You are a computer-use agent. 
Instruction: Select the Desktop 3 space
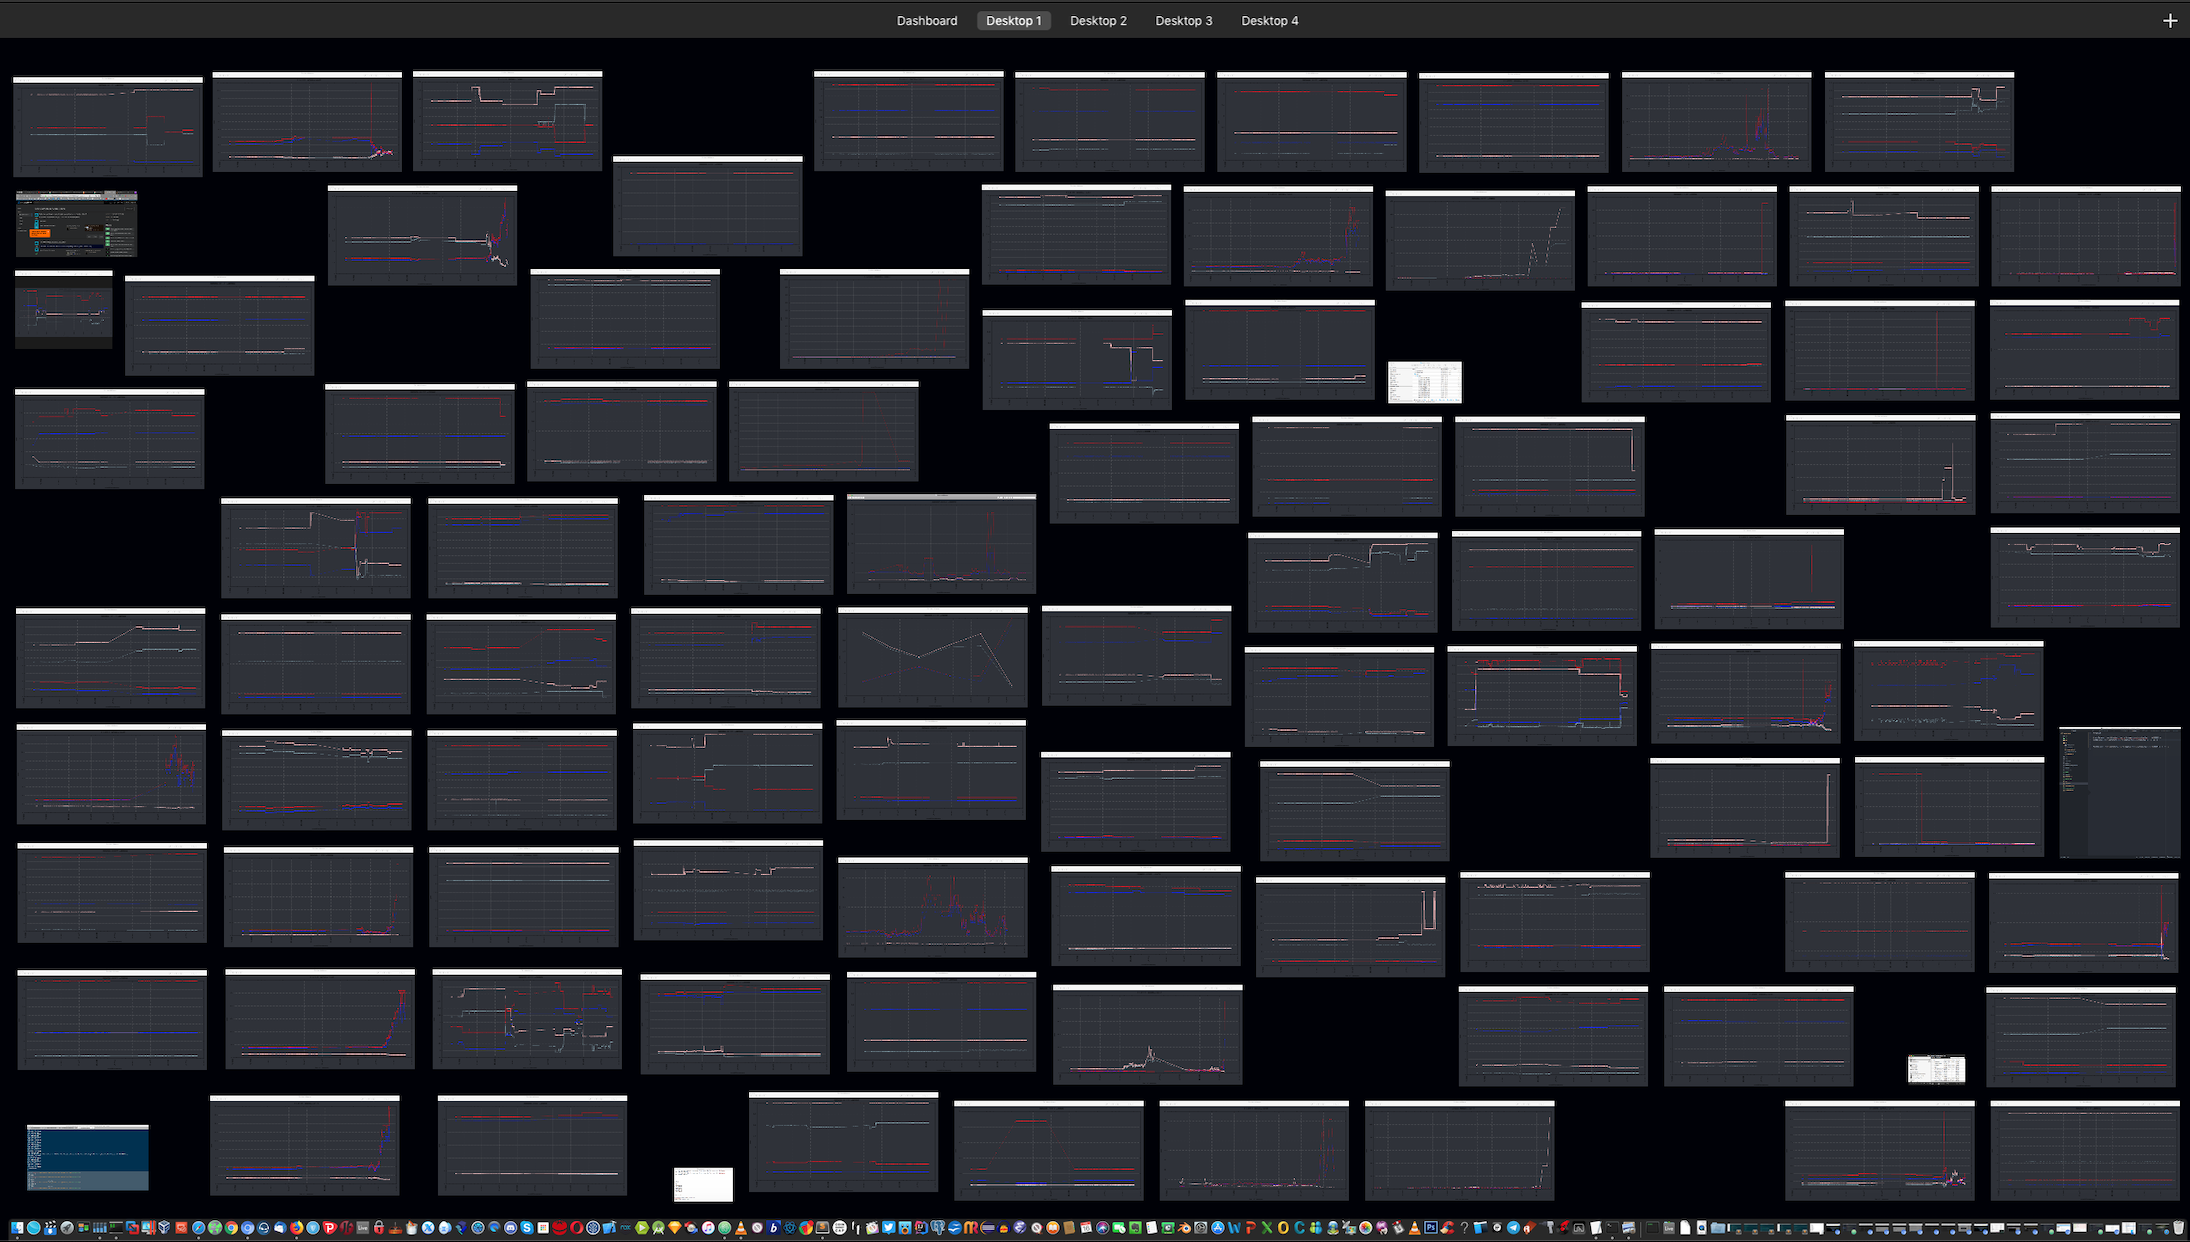[1183, 20]
